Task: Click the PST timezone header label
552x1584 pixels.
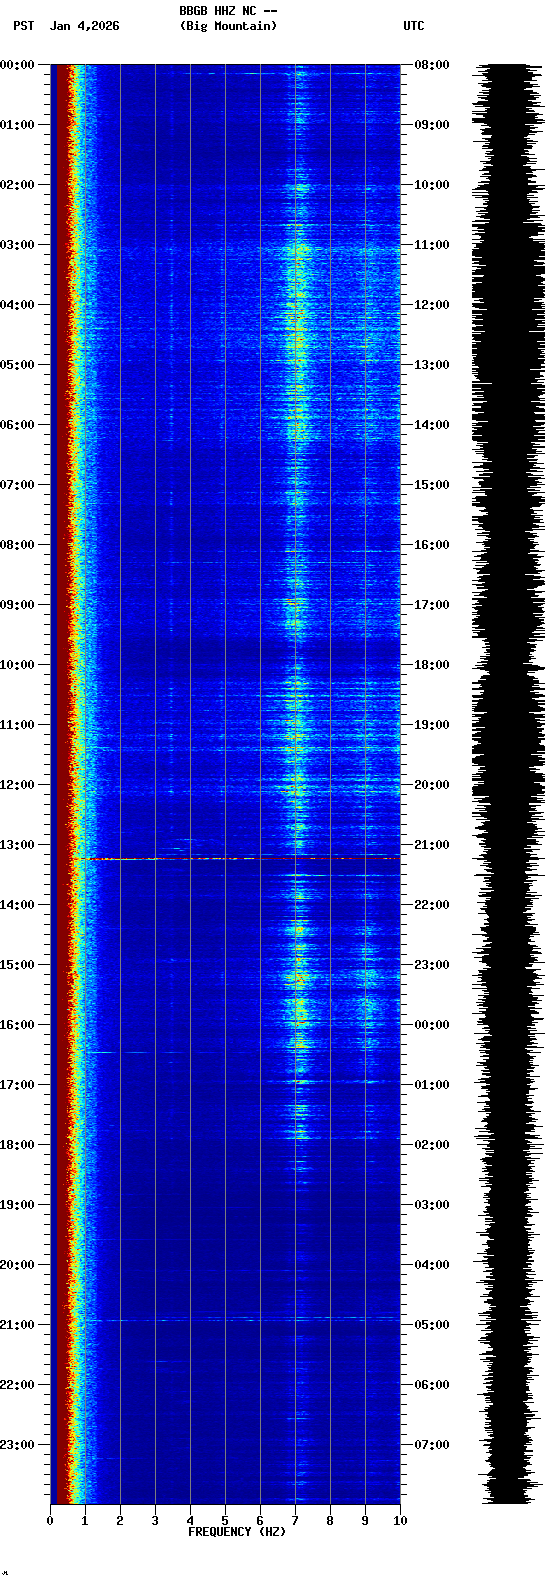Action: point(24,26)
